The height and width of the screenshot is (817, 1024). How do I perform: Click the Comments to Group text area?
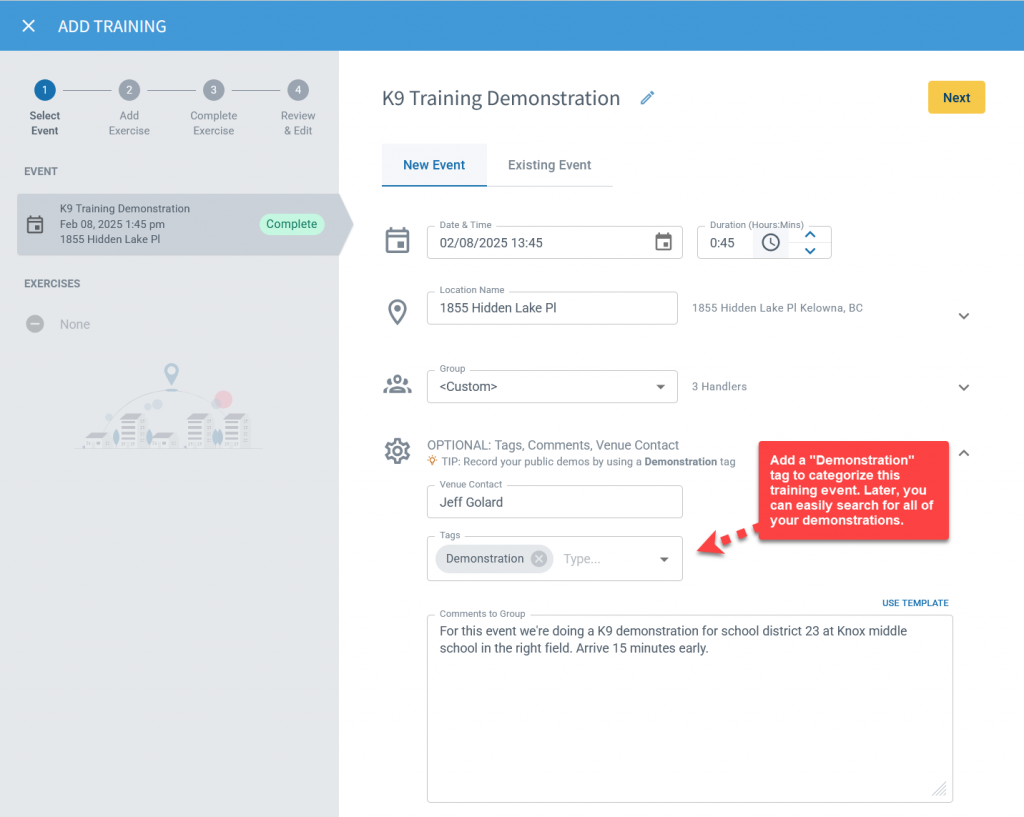click(690, 709)
